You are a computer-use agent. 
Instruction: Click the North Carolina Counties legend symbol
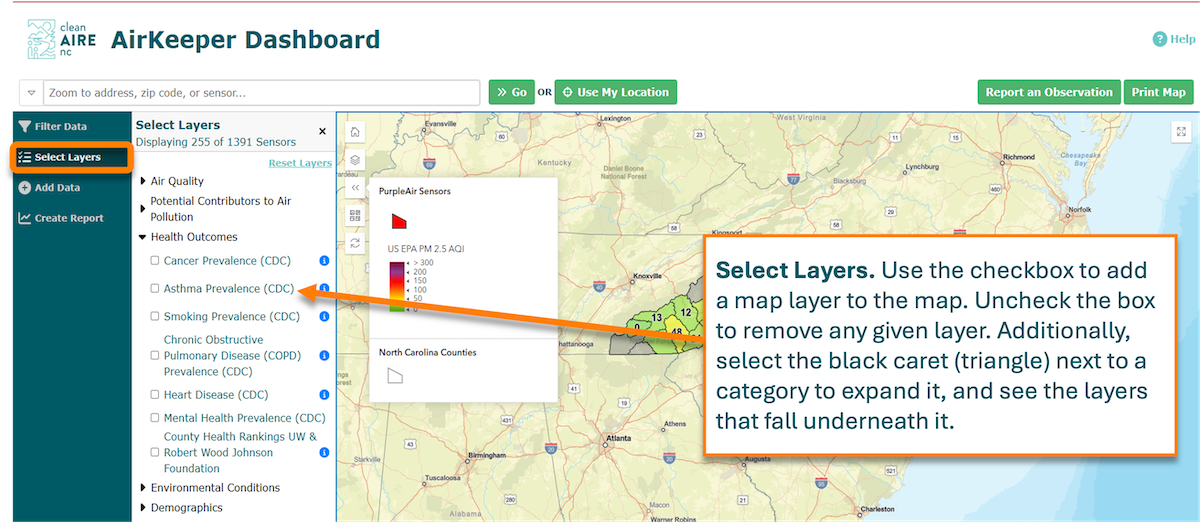pos(396,375)
